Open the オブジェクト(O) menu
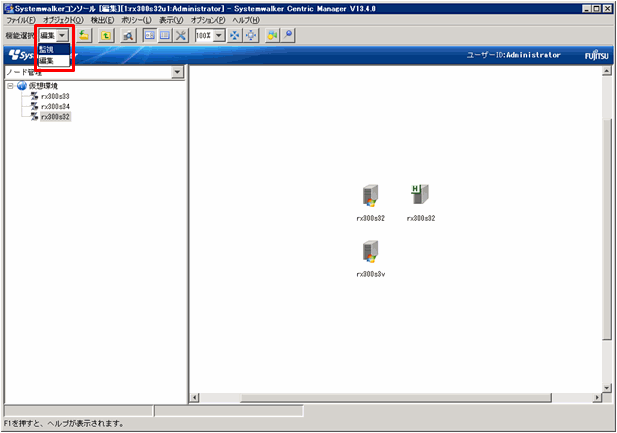617x433 pixels. [62, 20]
